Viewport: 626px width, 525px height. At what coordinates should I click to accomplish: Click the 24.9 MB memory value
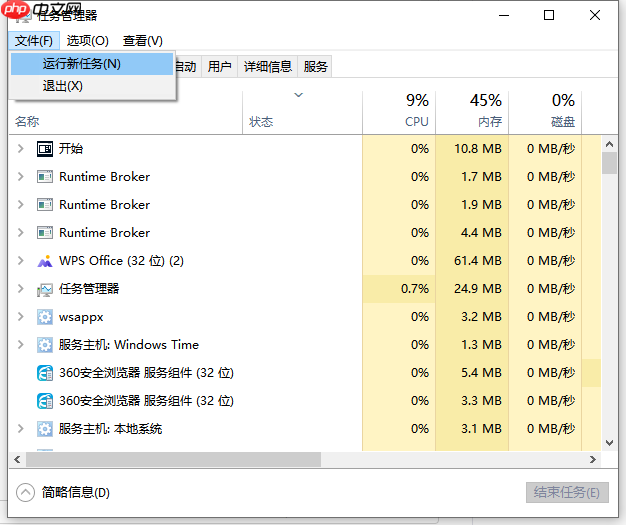click(x=478, y=289)
